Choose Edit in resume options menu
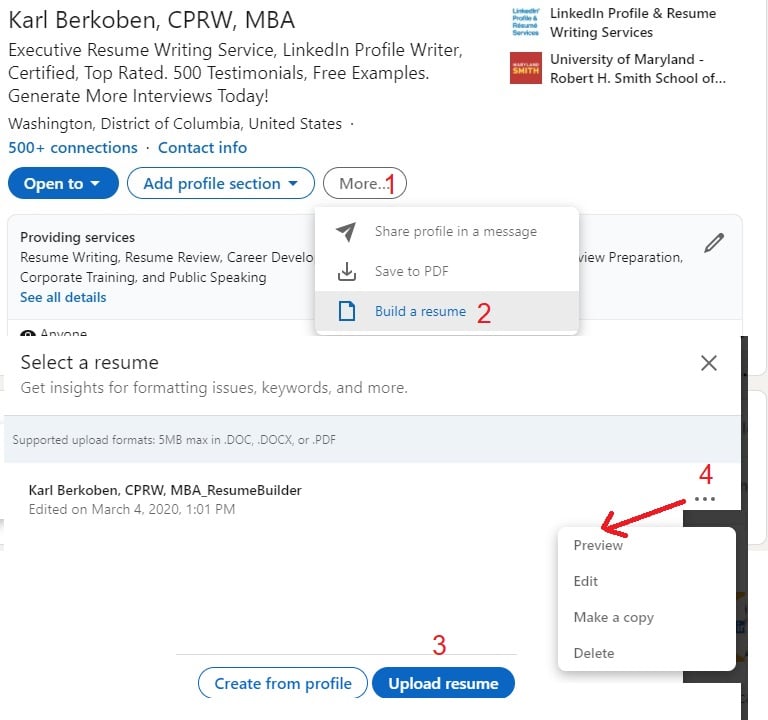The image size is (768, 720). (x=586, y=581)
